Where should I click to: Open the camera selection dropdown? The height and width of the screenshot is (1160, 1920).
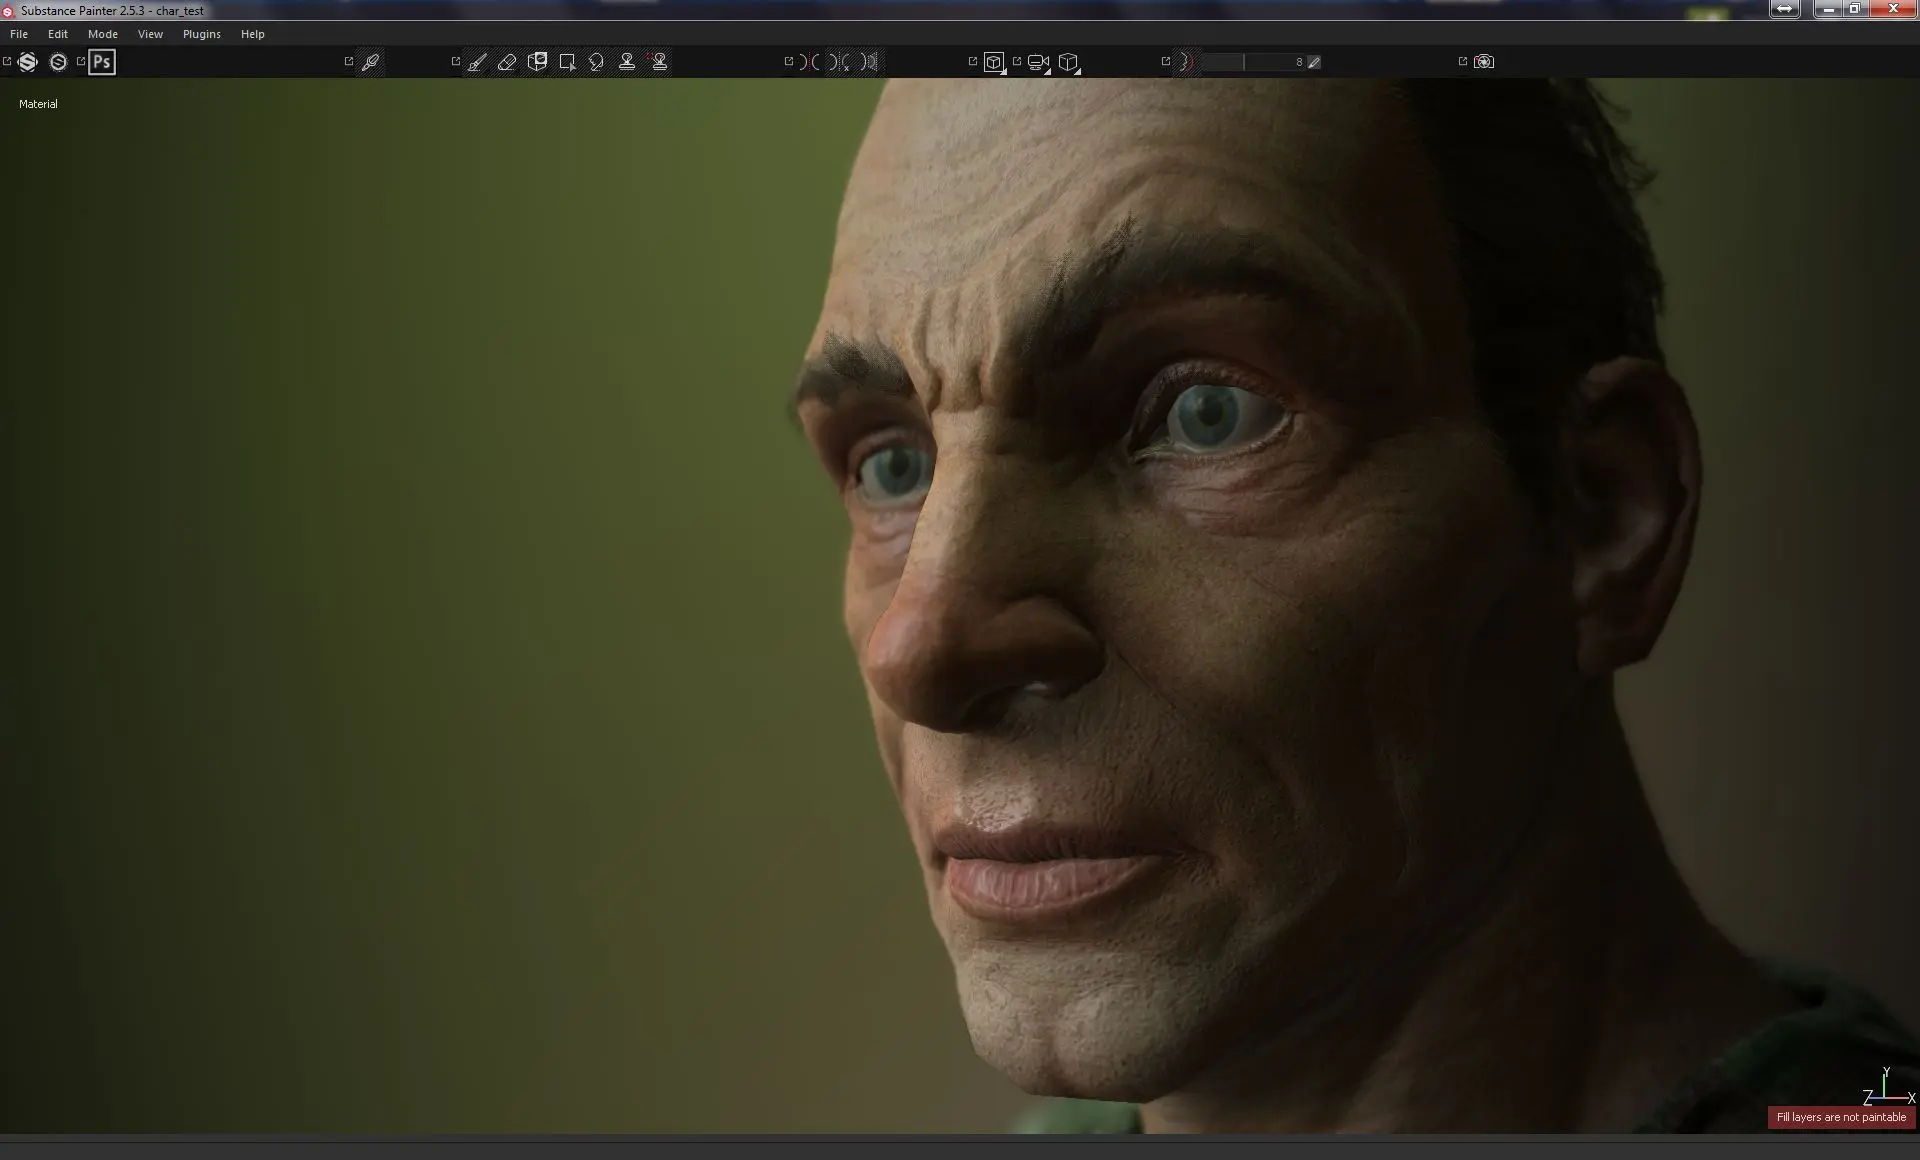click(1039, 63)
